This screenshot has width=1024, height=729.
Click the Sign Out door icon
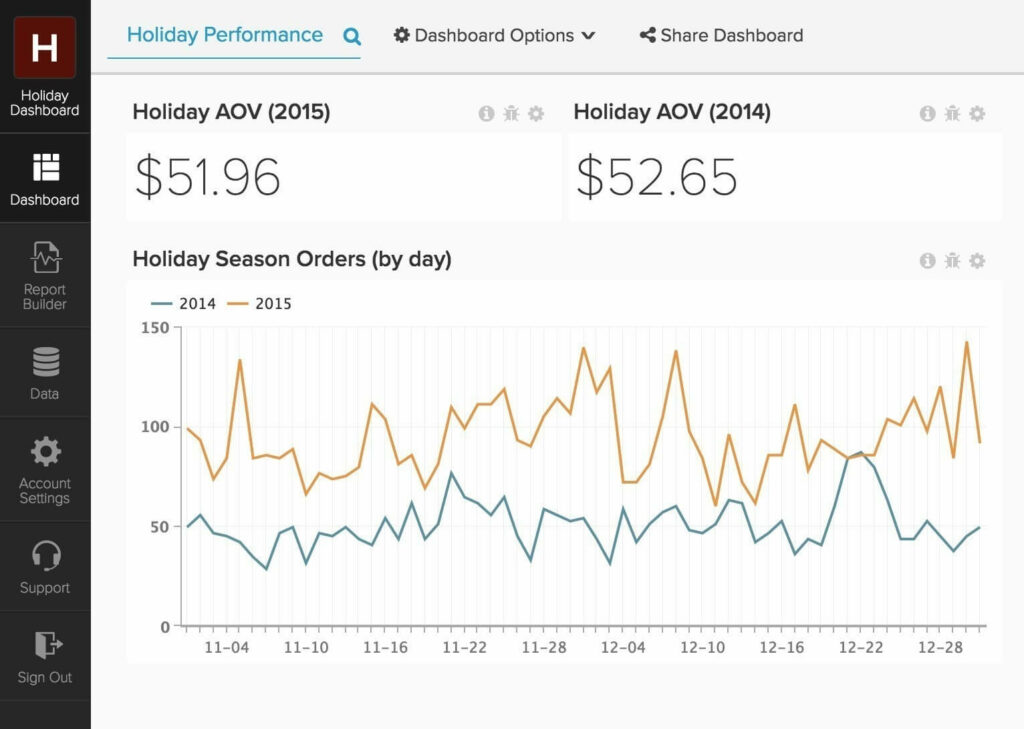click(x=48, y=645)
